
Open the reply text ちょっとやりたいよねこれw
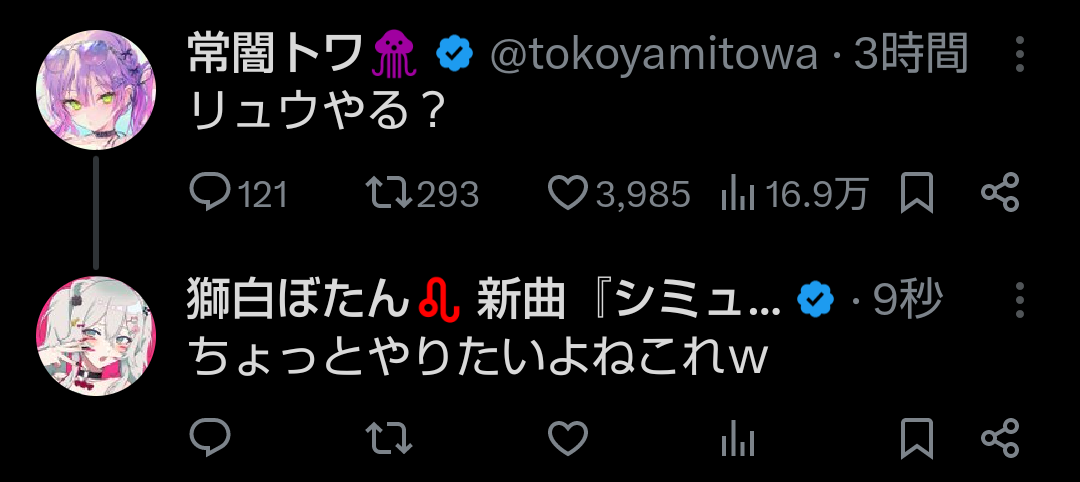[x=477, y=359]
